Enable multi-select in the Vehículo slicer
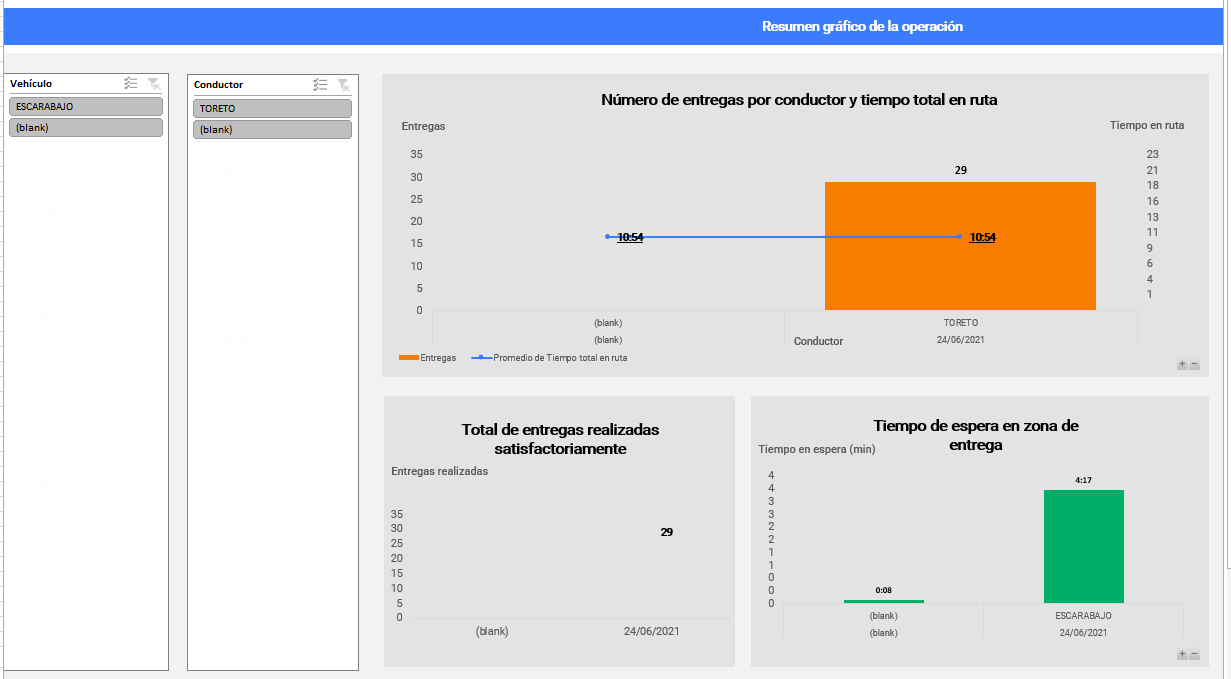The width and height of the screenshot is (1231, 679). pyautogui.click(x=131, y=84)
